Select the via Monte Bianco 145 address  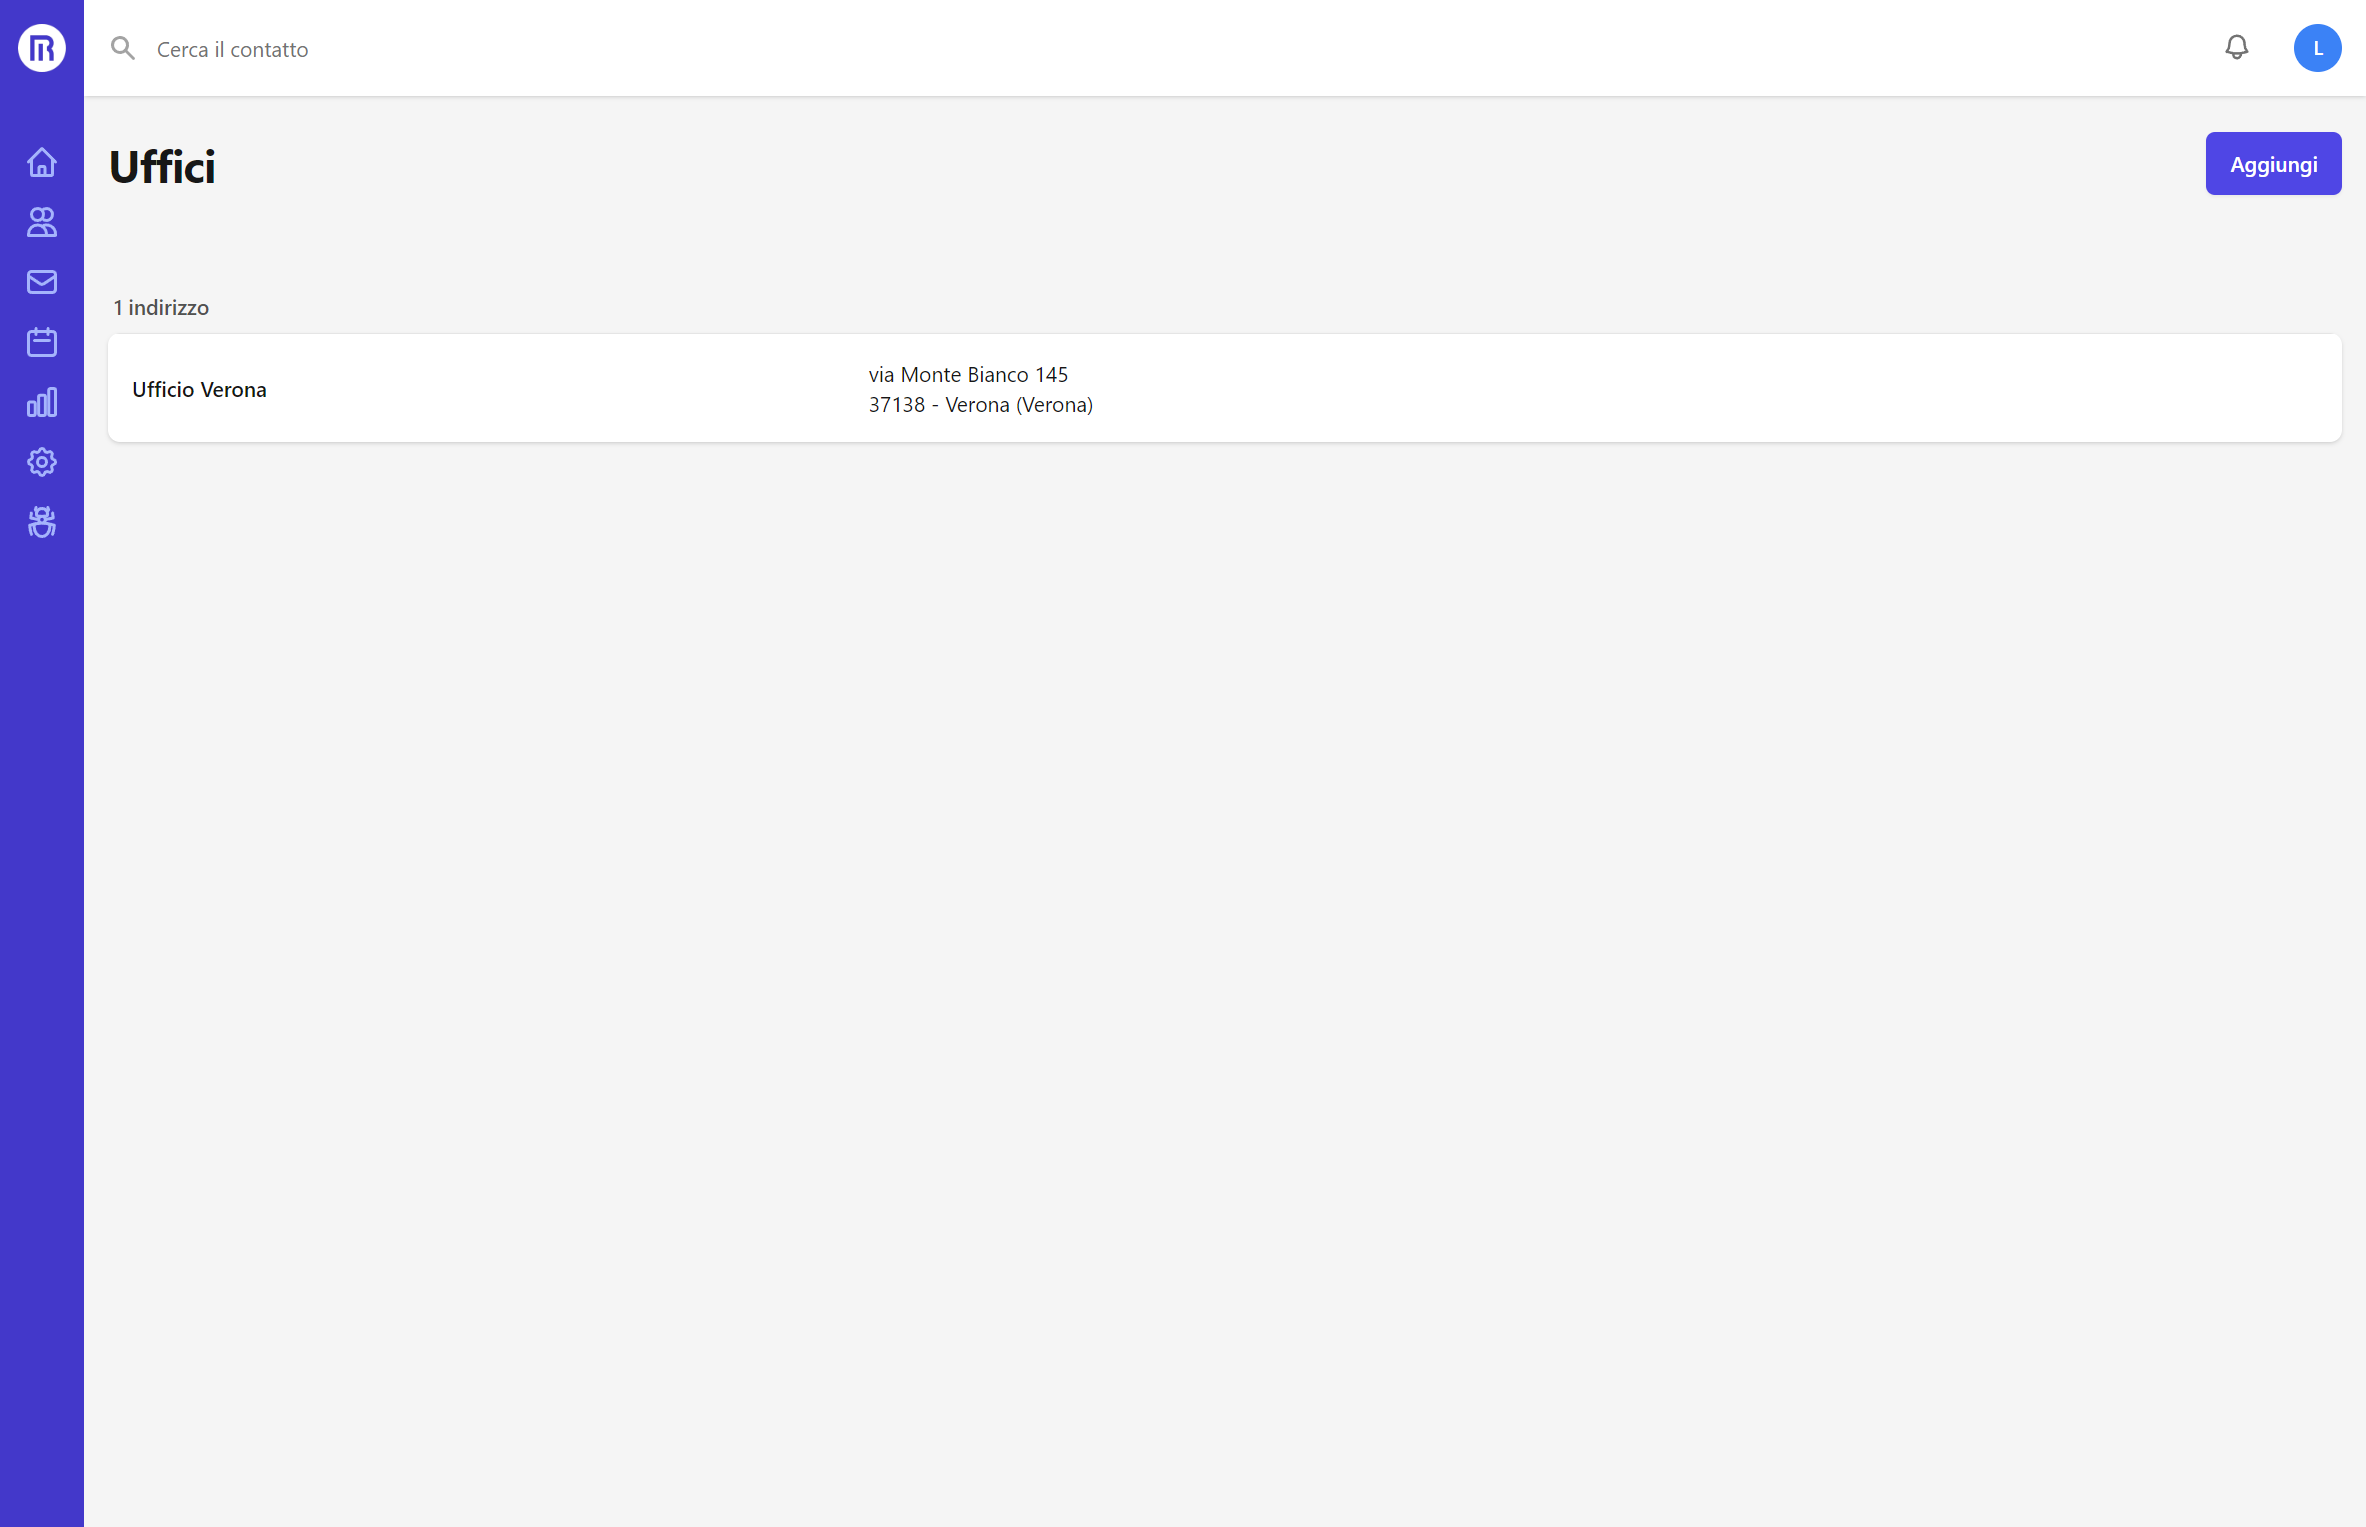pyautogui.click(x=967, y=374)
